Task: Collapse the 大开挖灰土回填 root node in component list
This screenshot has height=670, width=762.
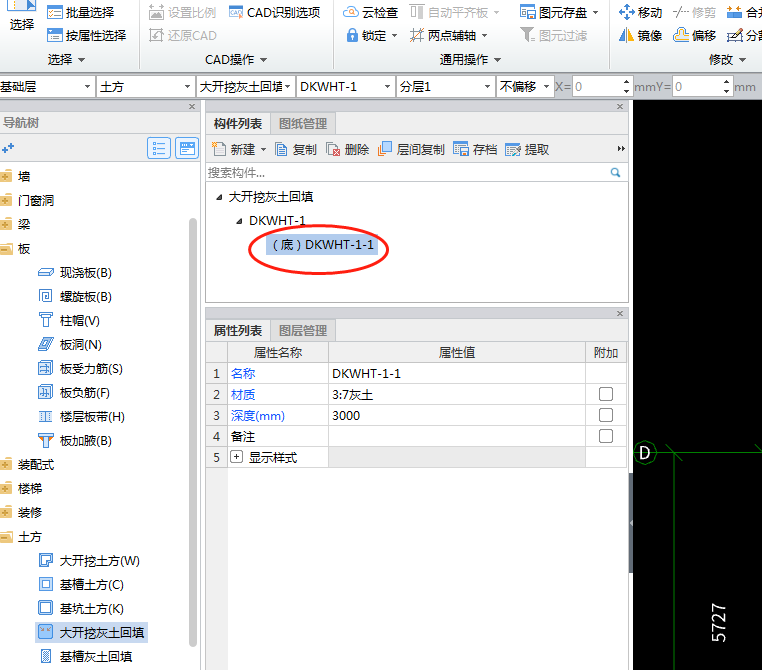Action: point(219,197)
